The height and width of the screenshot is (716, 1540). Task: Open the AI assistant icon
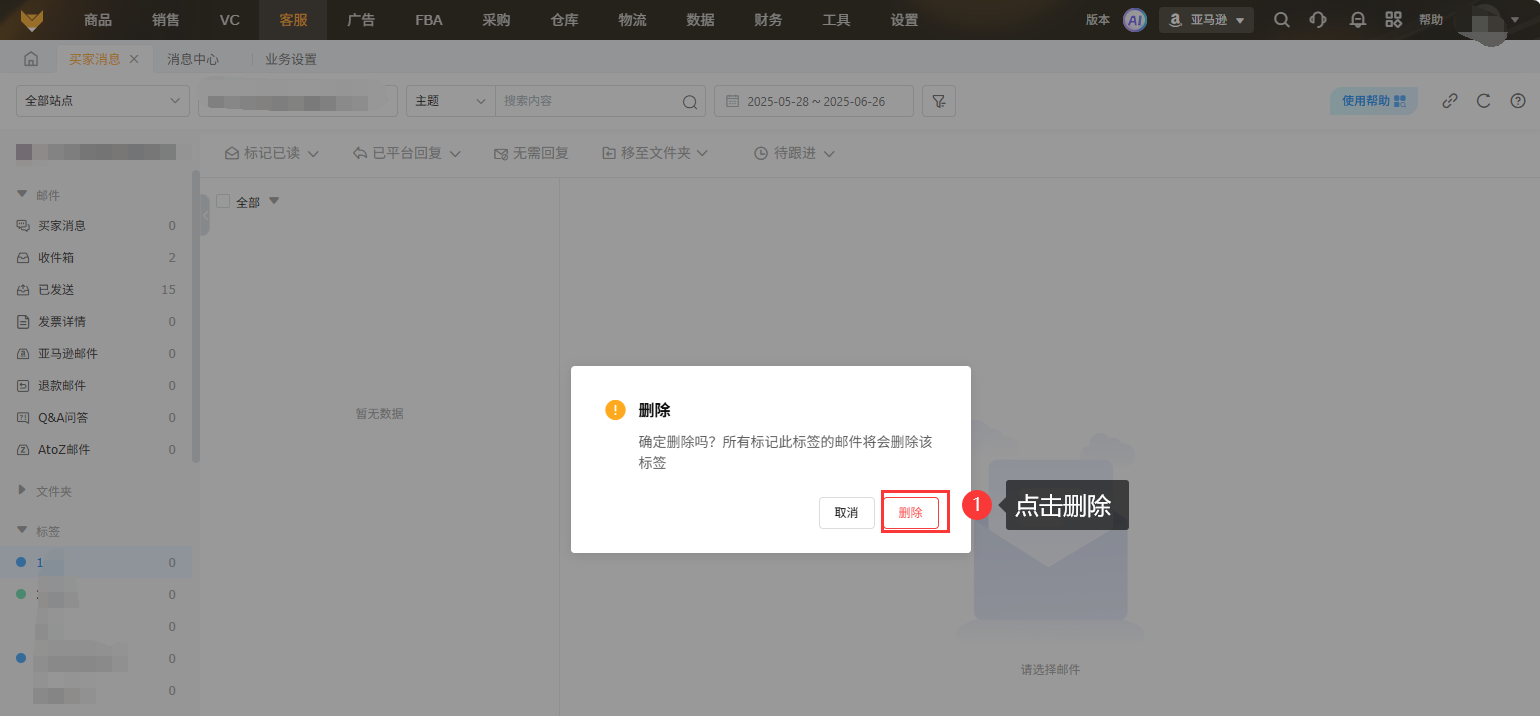(1134, 20)
